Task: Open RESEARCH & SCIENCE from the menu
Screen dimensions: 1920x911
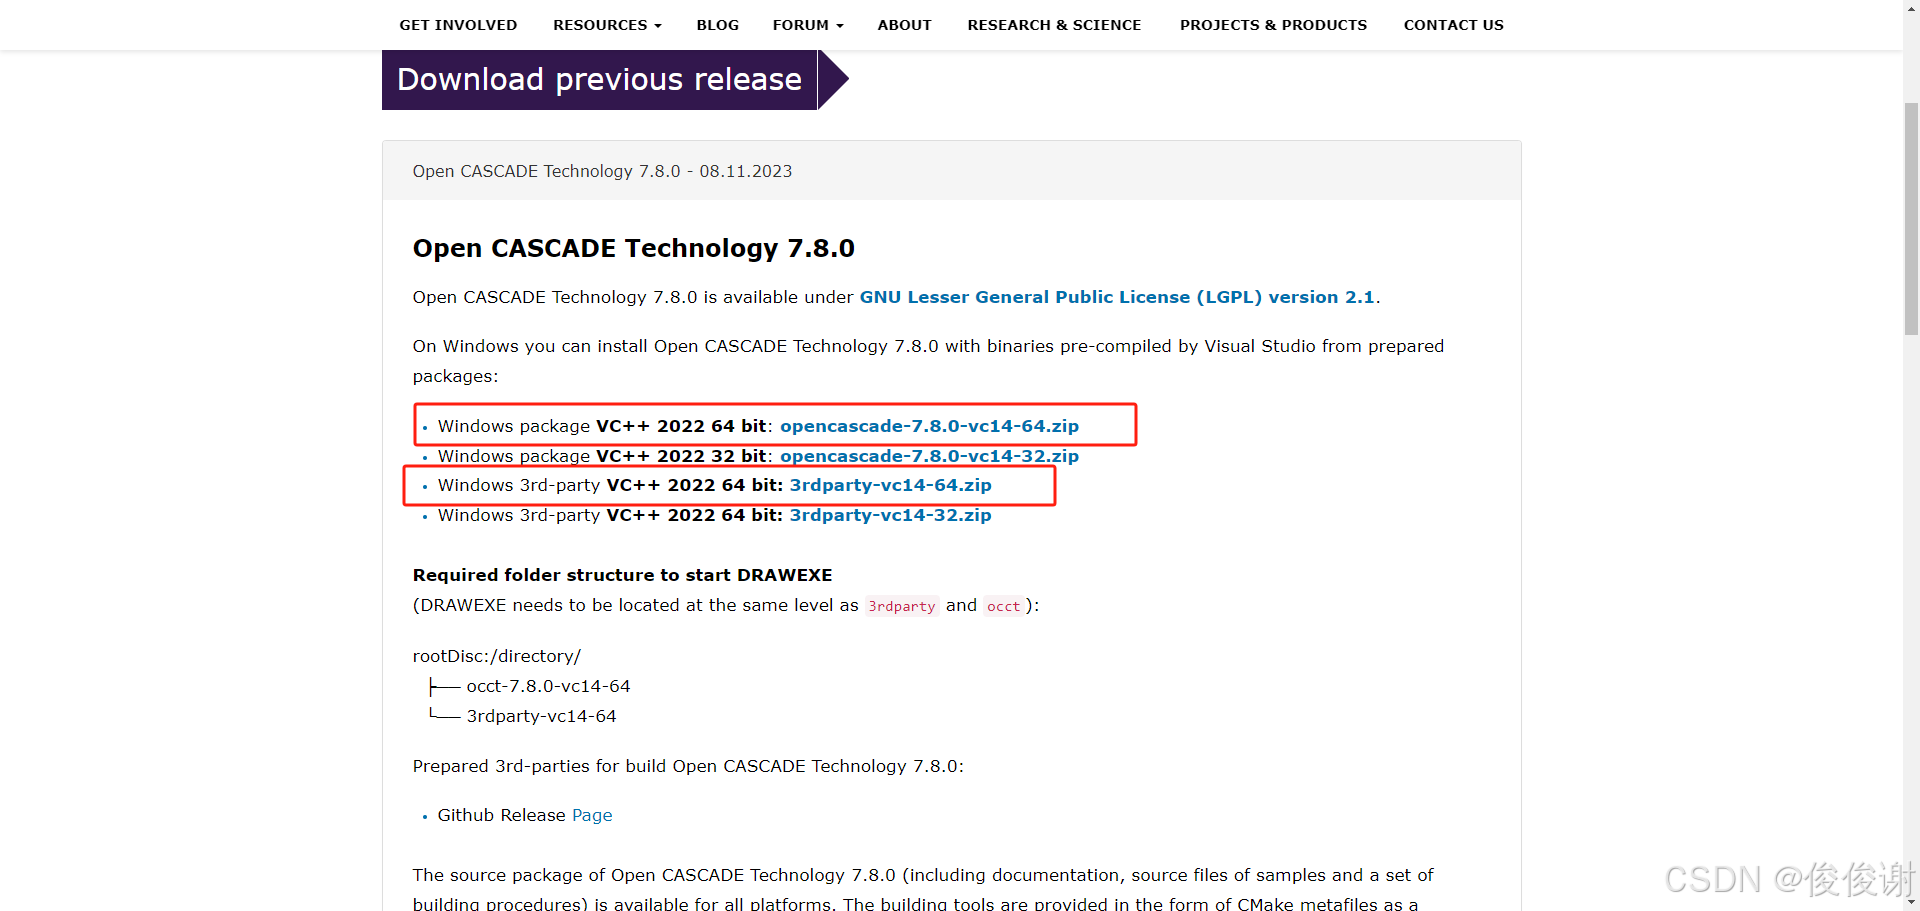Action: point(1054,24)
